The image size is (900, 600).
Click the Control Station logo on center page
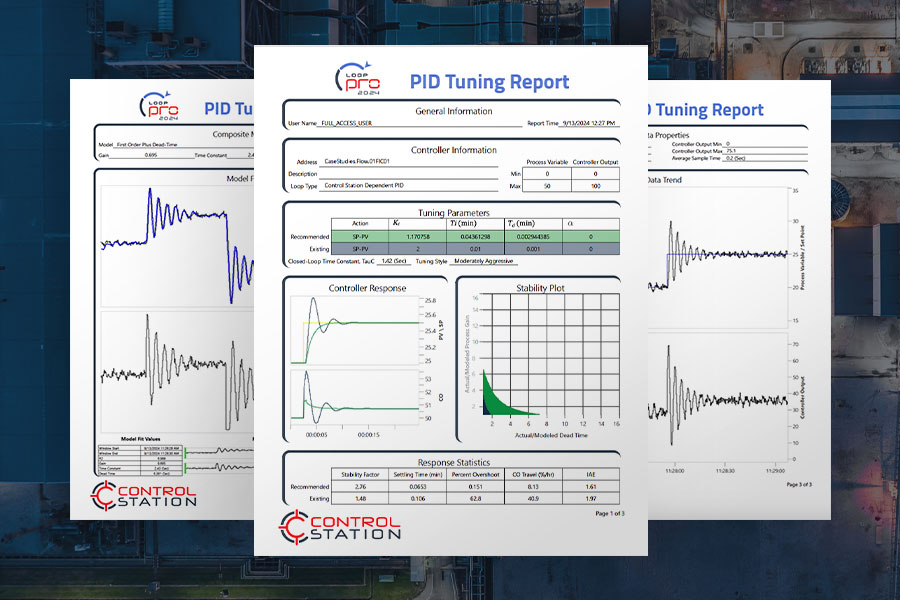[x=340, y=526]
